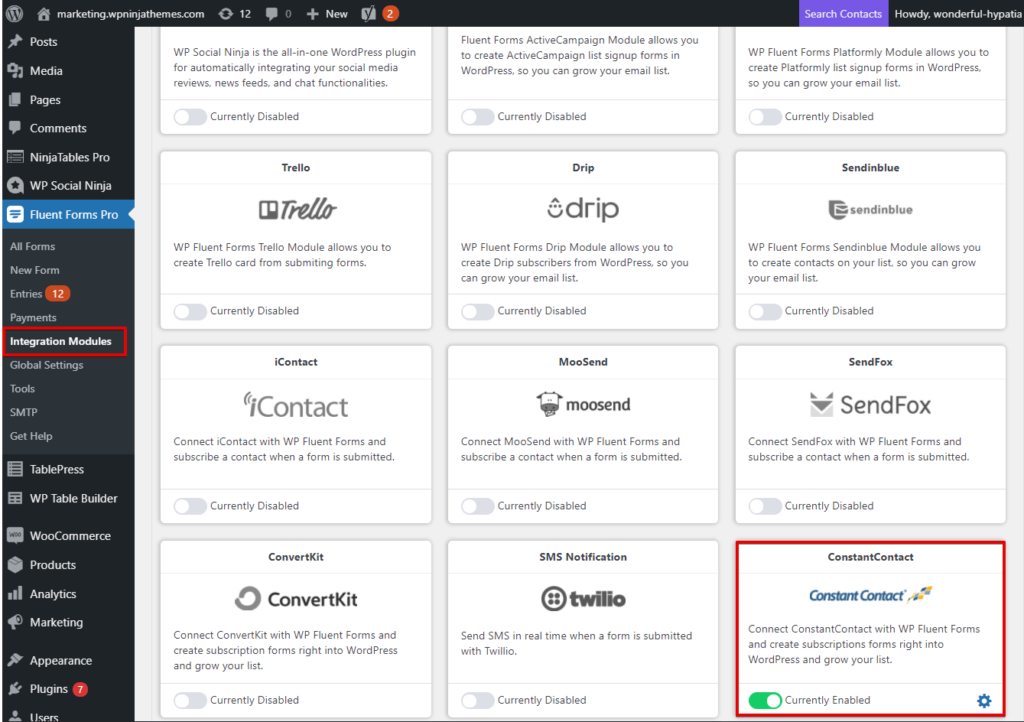Open the updates icon showing 12
Image resolution: width=1024 pixels, height=722 pixels.
coord(225,14)
